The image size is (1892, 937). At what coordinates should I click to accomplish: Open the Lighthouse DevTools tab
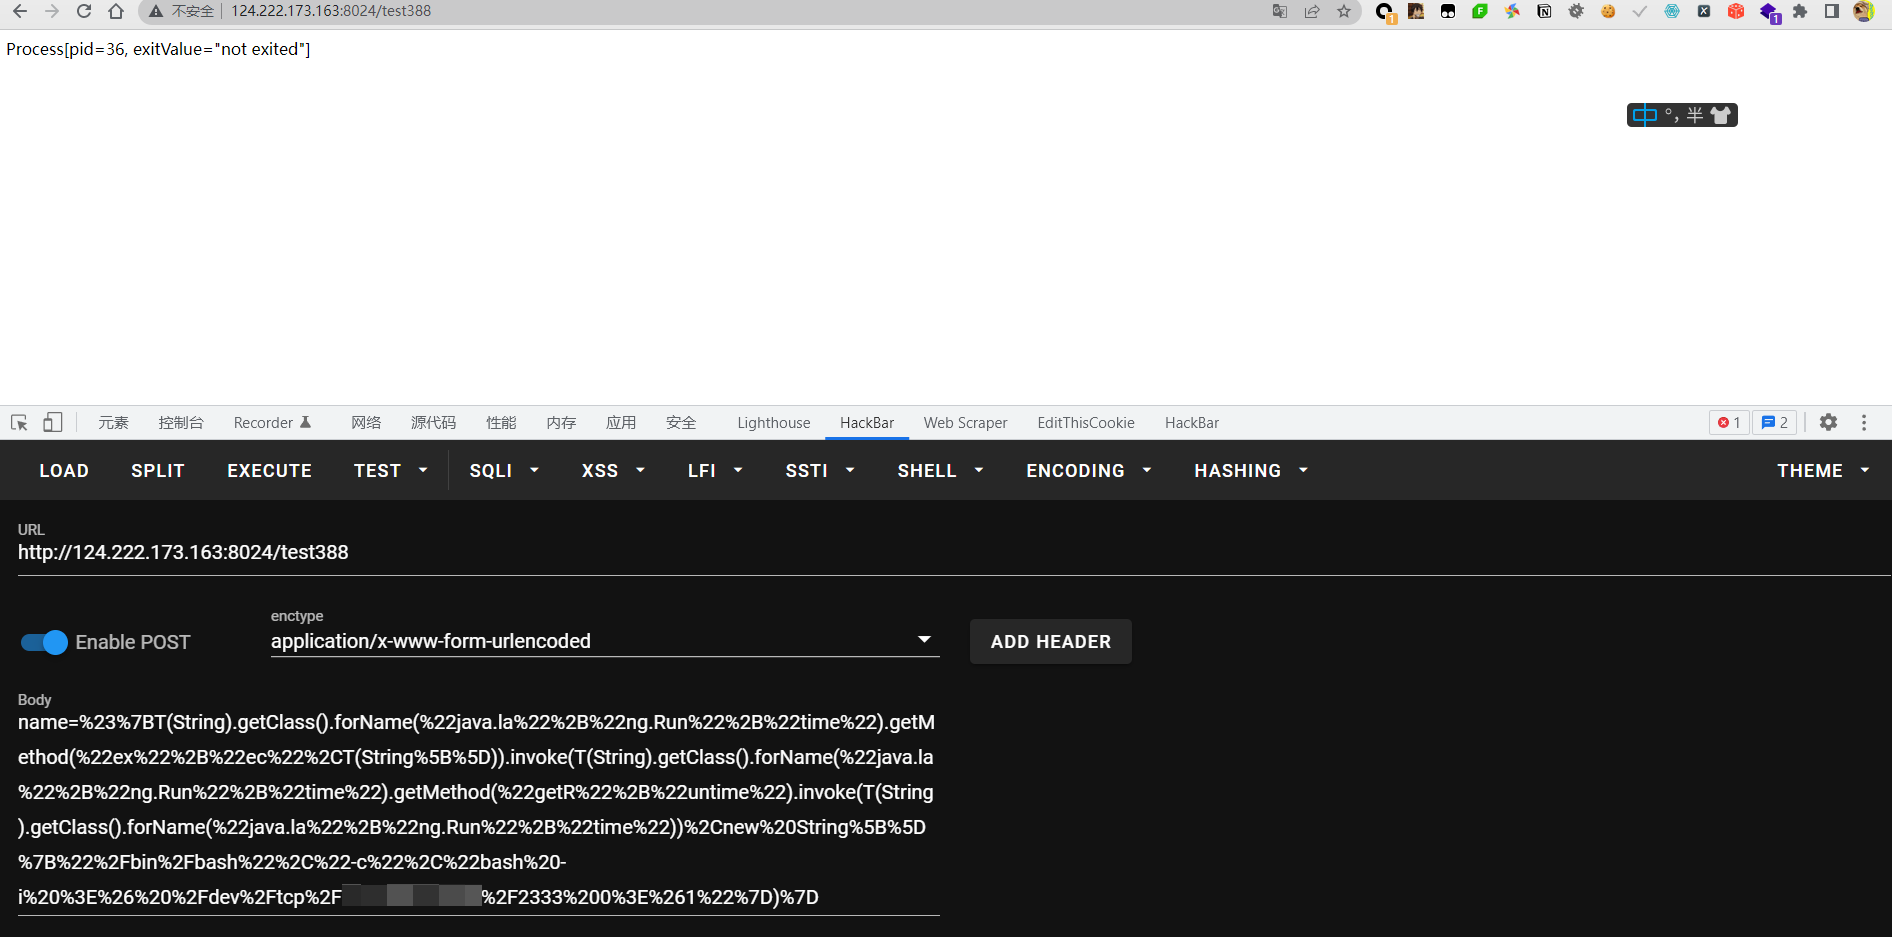774,422
